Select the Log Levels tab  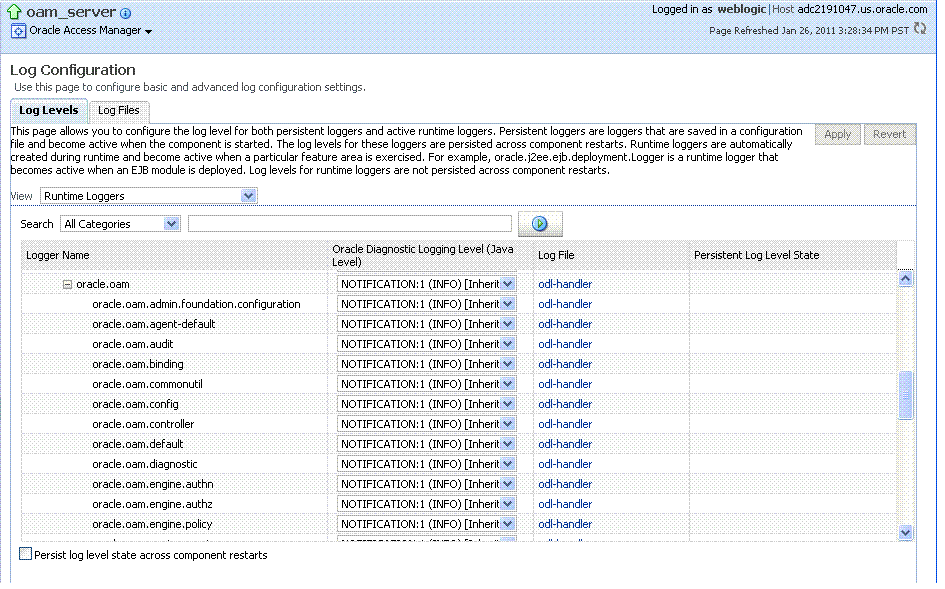48,110
